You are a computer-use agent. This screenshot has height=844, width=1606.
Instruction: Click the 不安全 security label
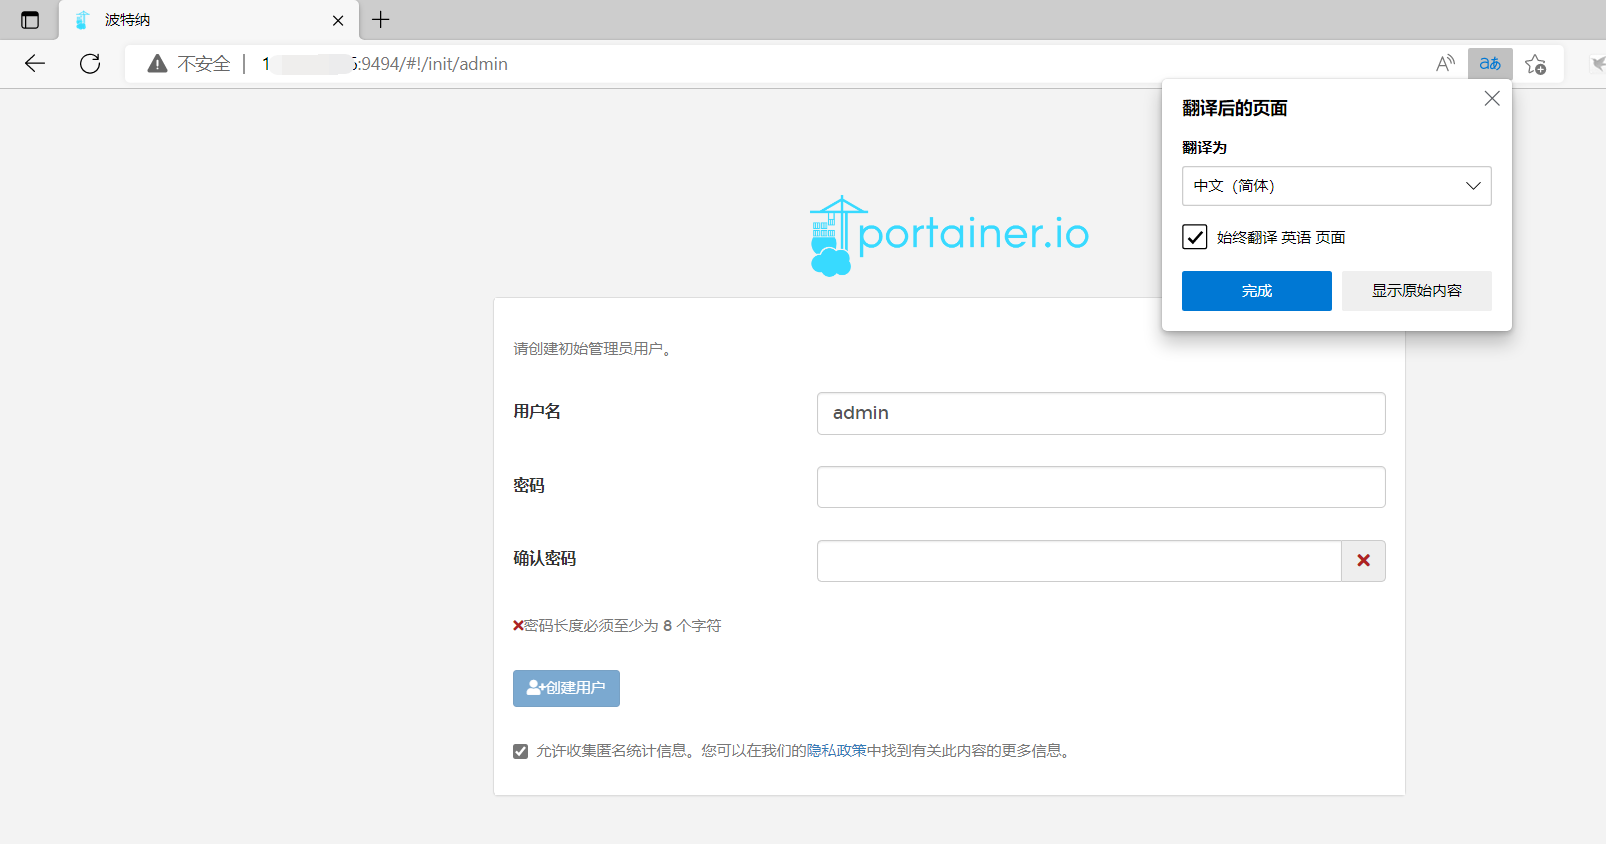click(204, 64)
